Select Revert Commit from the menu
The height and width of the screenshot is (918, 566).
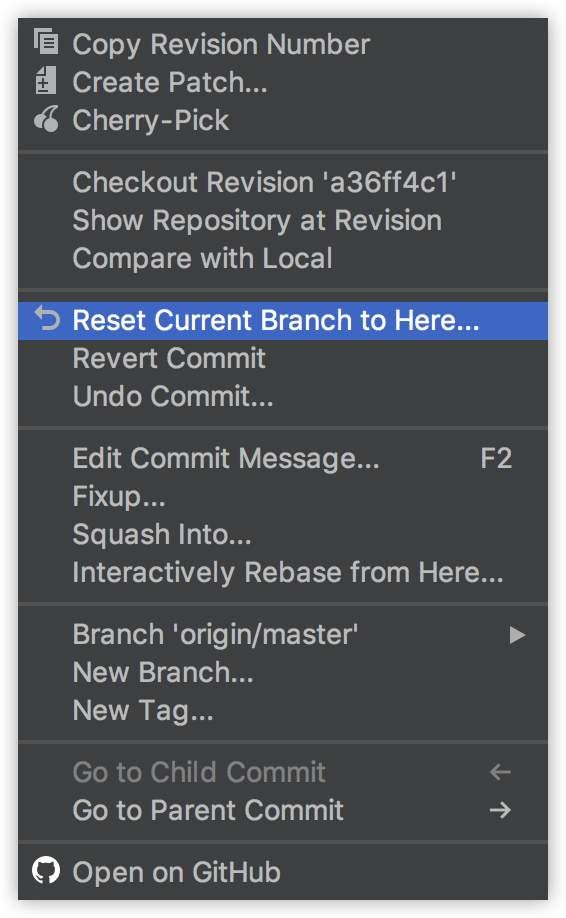point(283,358)
